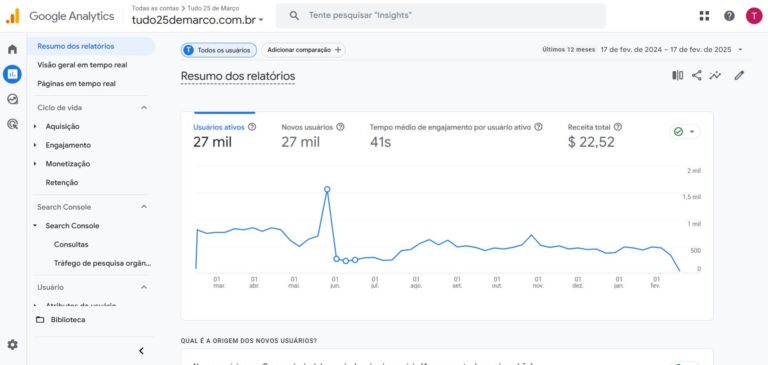Screen dimensions: 768x365
Task: Collapse the Ciclo de vida section
Action: pyautogui.click(x=144, y=108)
